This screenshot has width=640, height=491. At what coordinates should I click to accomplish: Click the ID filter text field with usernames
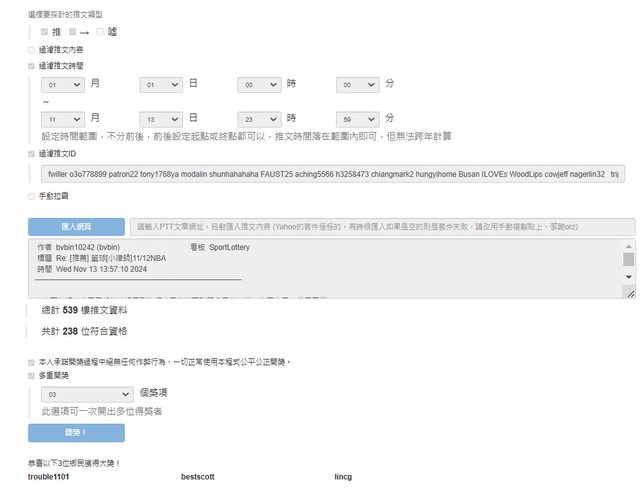pyautogui.click(x=331, y=174)
